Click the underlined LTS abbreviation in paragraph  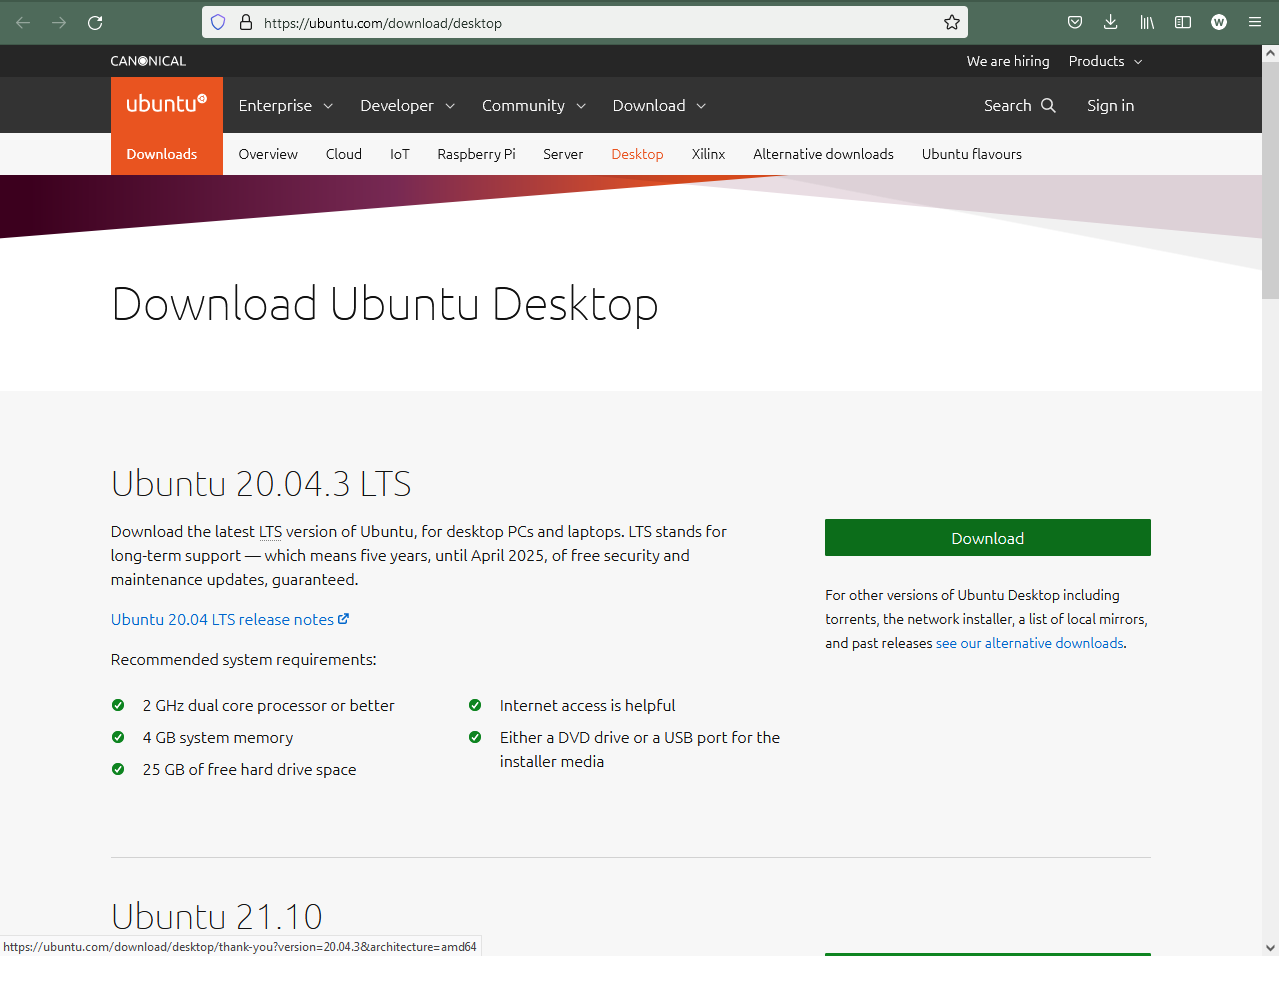[x=270, y=532]
